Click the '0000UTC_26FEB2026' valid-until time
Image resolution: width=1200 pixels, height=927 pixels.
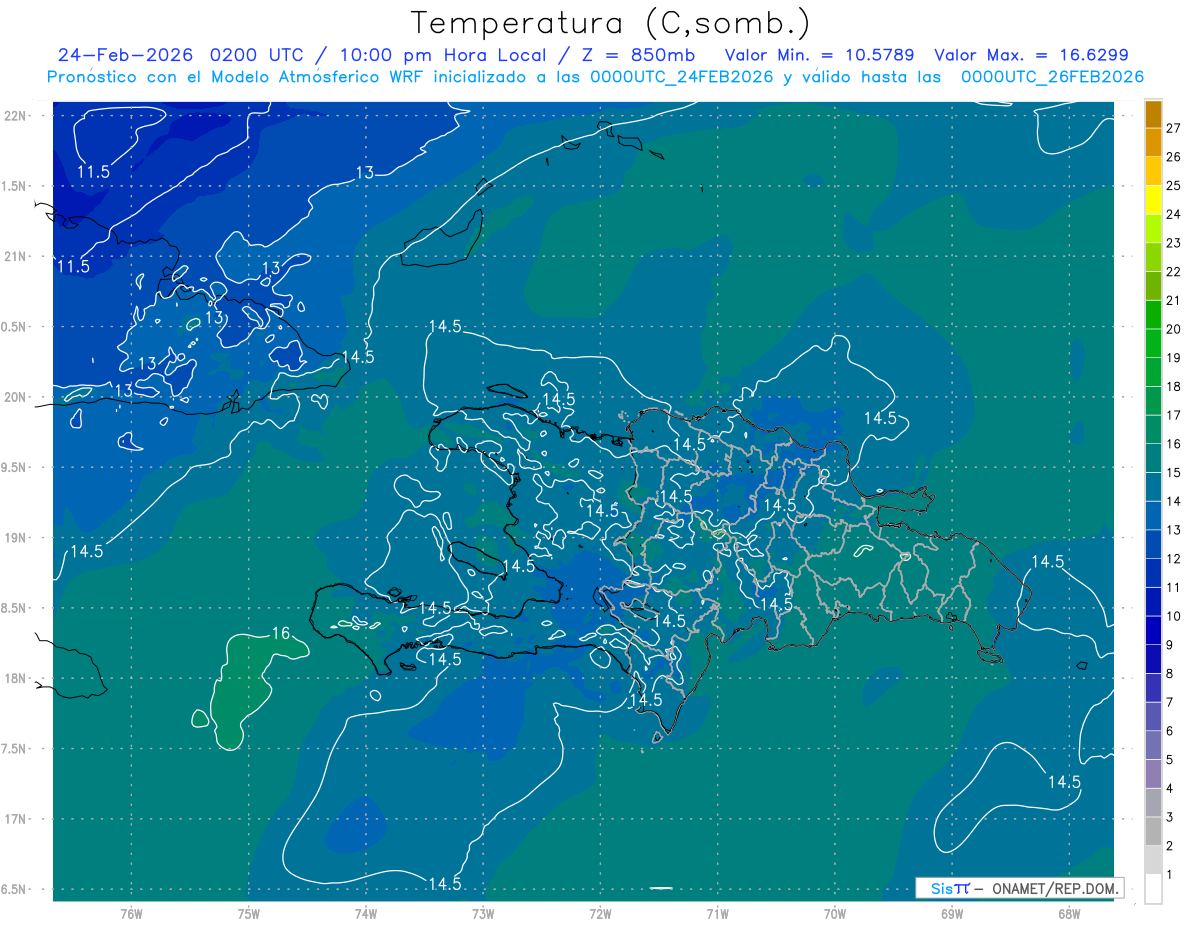coord(1052,77)
